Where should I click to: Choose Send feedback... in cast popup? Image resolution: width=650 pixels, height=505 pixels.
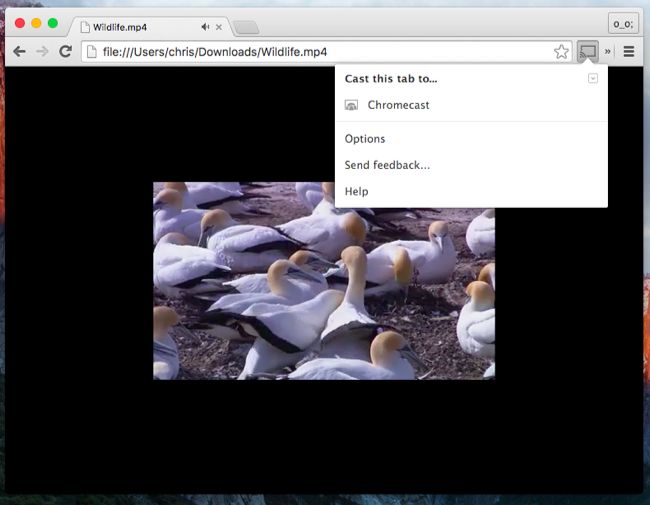(387, 165)
